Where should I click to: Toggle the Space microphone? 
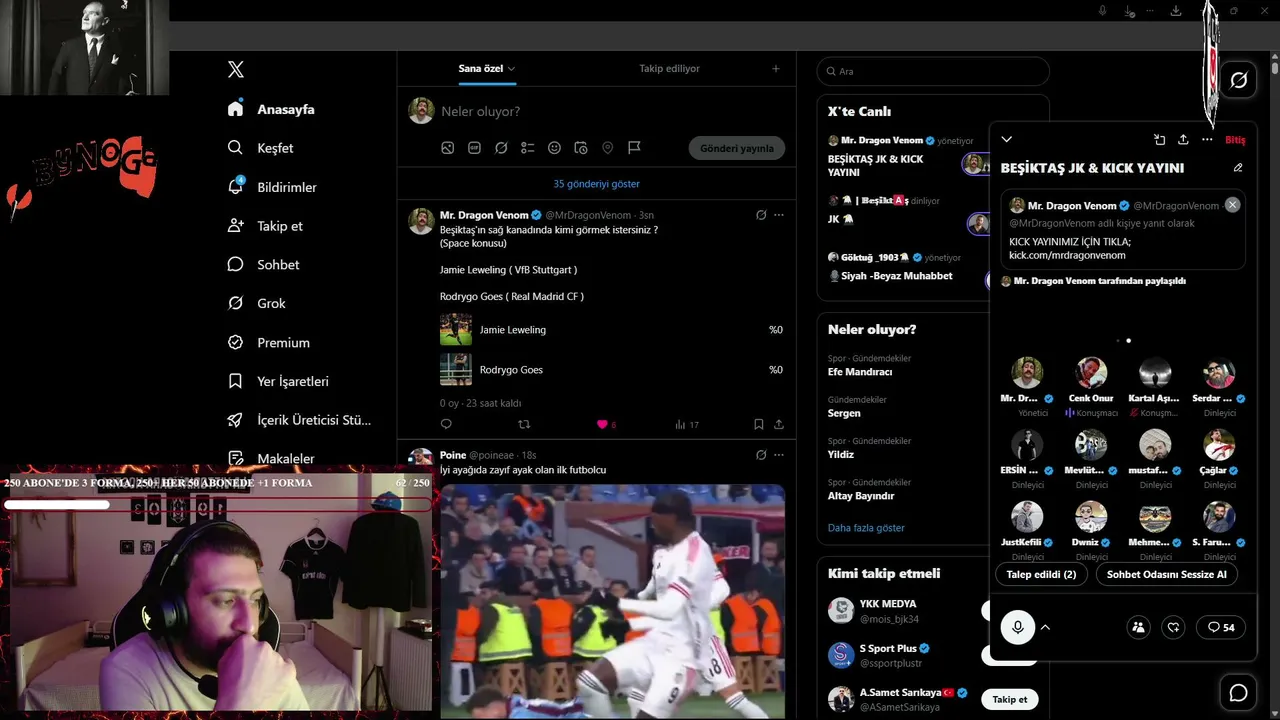point(1018,627)
